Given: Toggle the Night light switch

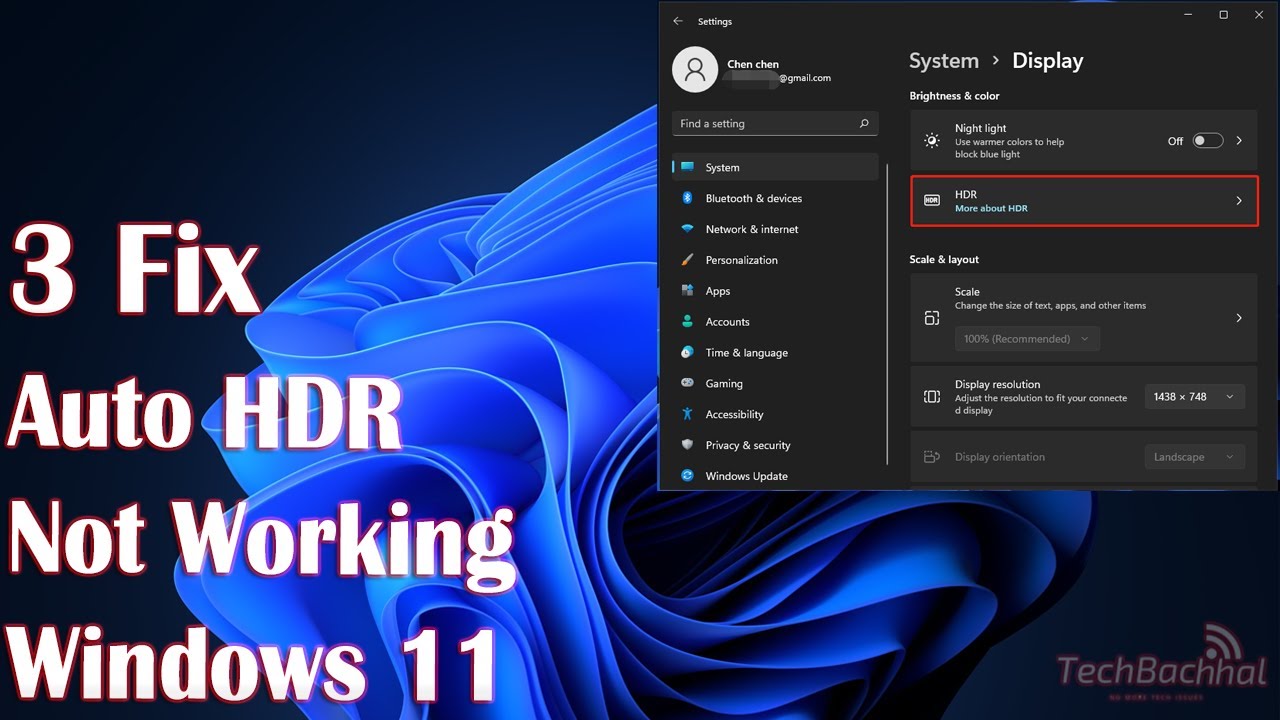Looking at the screenshot, I should click(x=1207, y=141).
